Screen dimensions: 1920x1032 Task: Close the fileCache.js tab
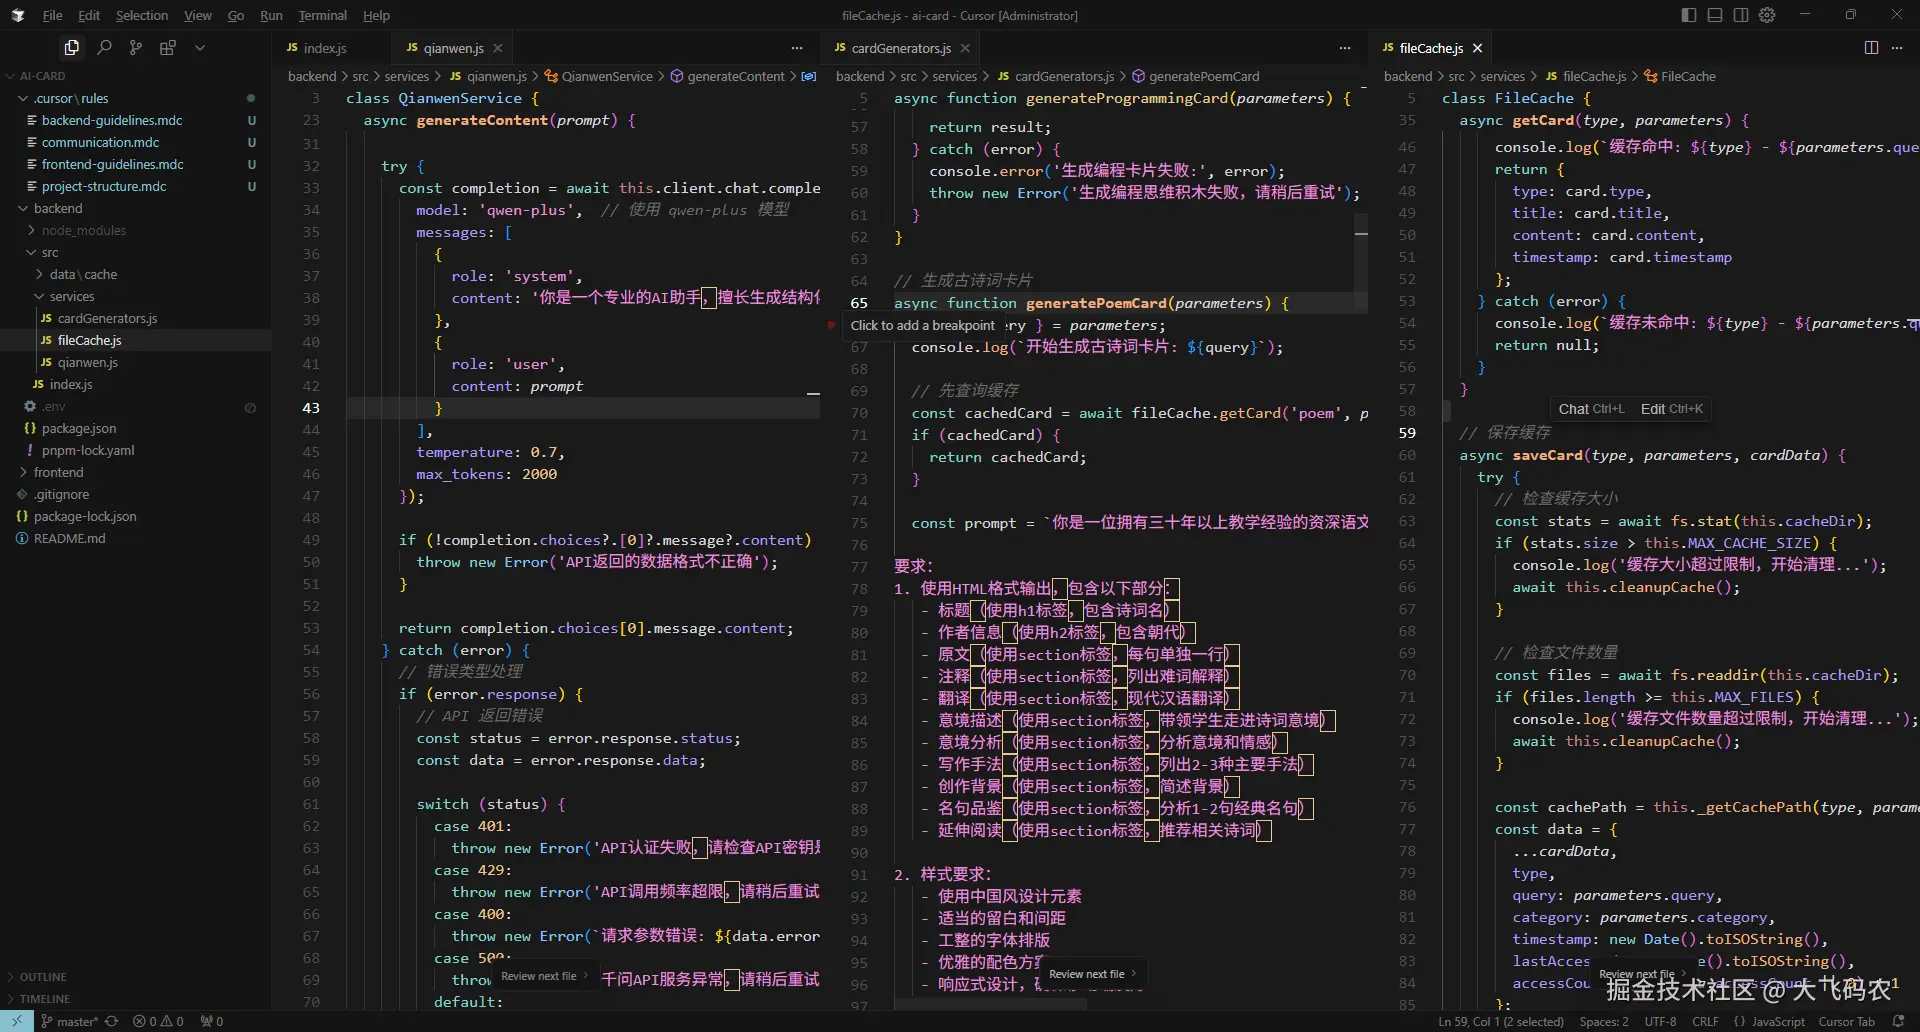click(x=1477, y=48)
